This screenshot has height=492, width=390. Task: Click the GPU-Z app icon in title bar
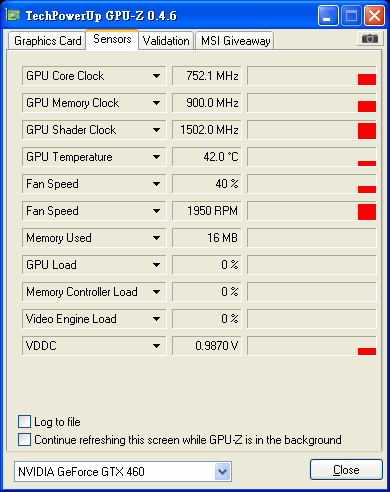click(x=13, y=15)
